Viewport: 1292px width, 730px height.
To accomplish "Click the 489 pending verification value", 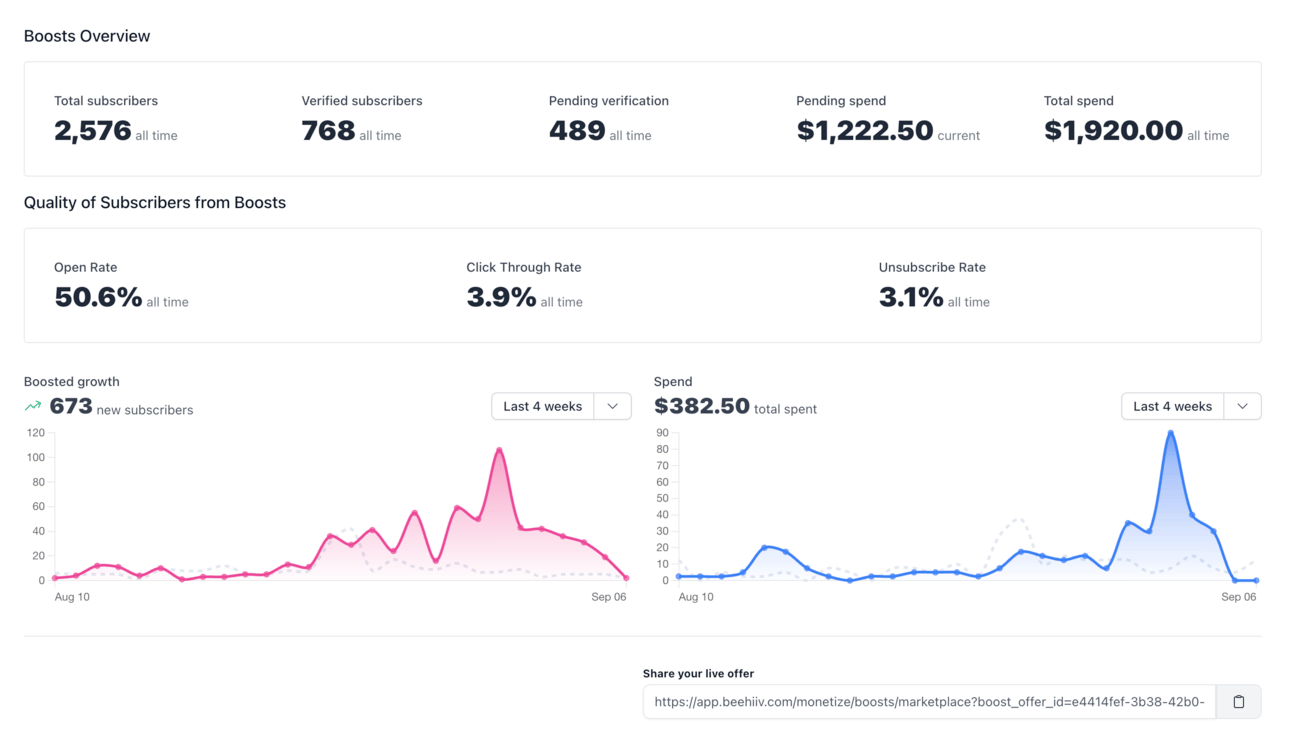I will (577, 131).
